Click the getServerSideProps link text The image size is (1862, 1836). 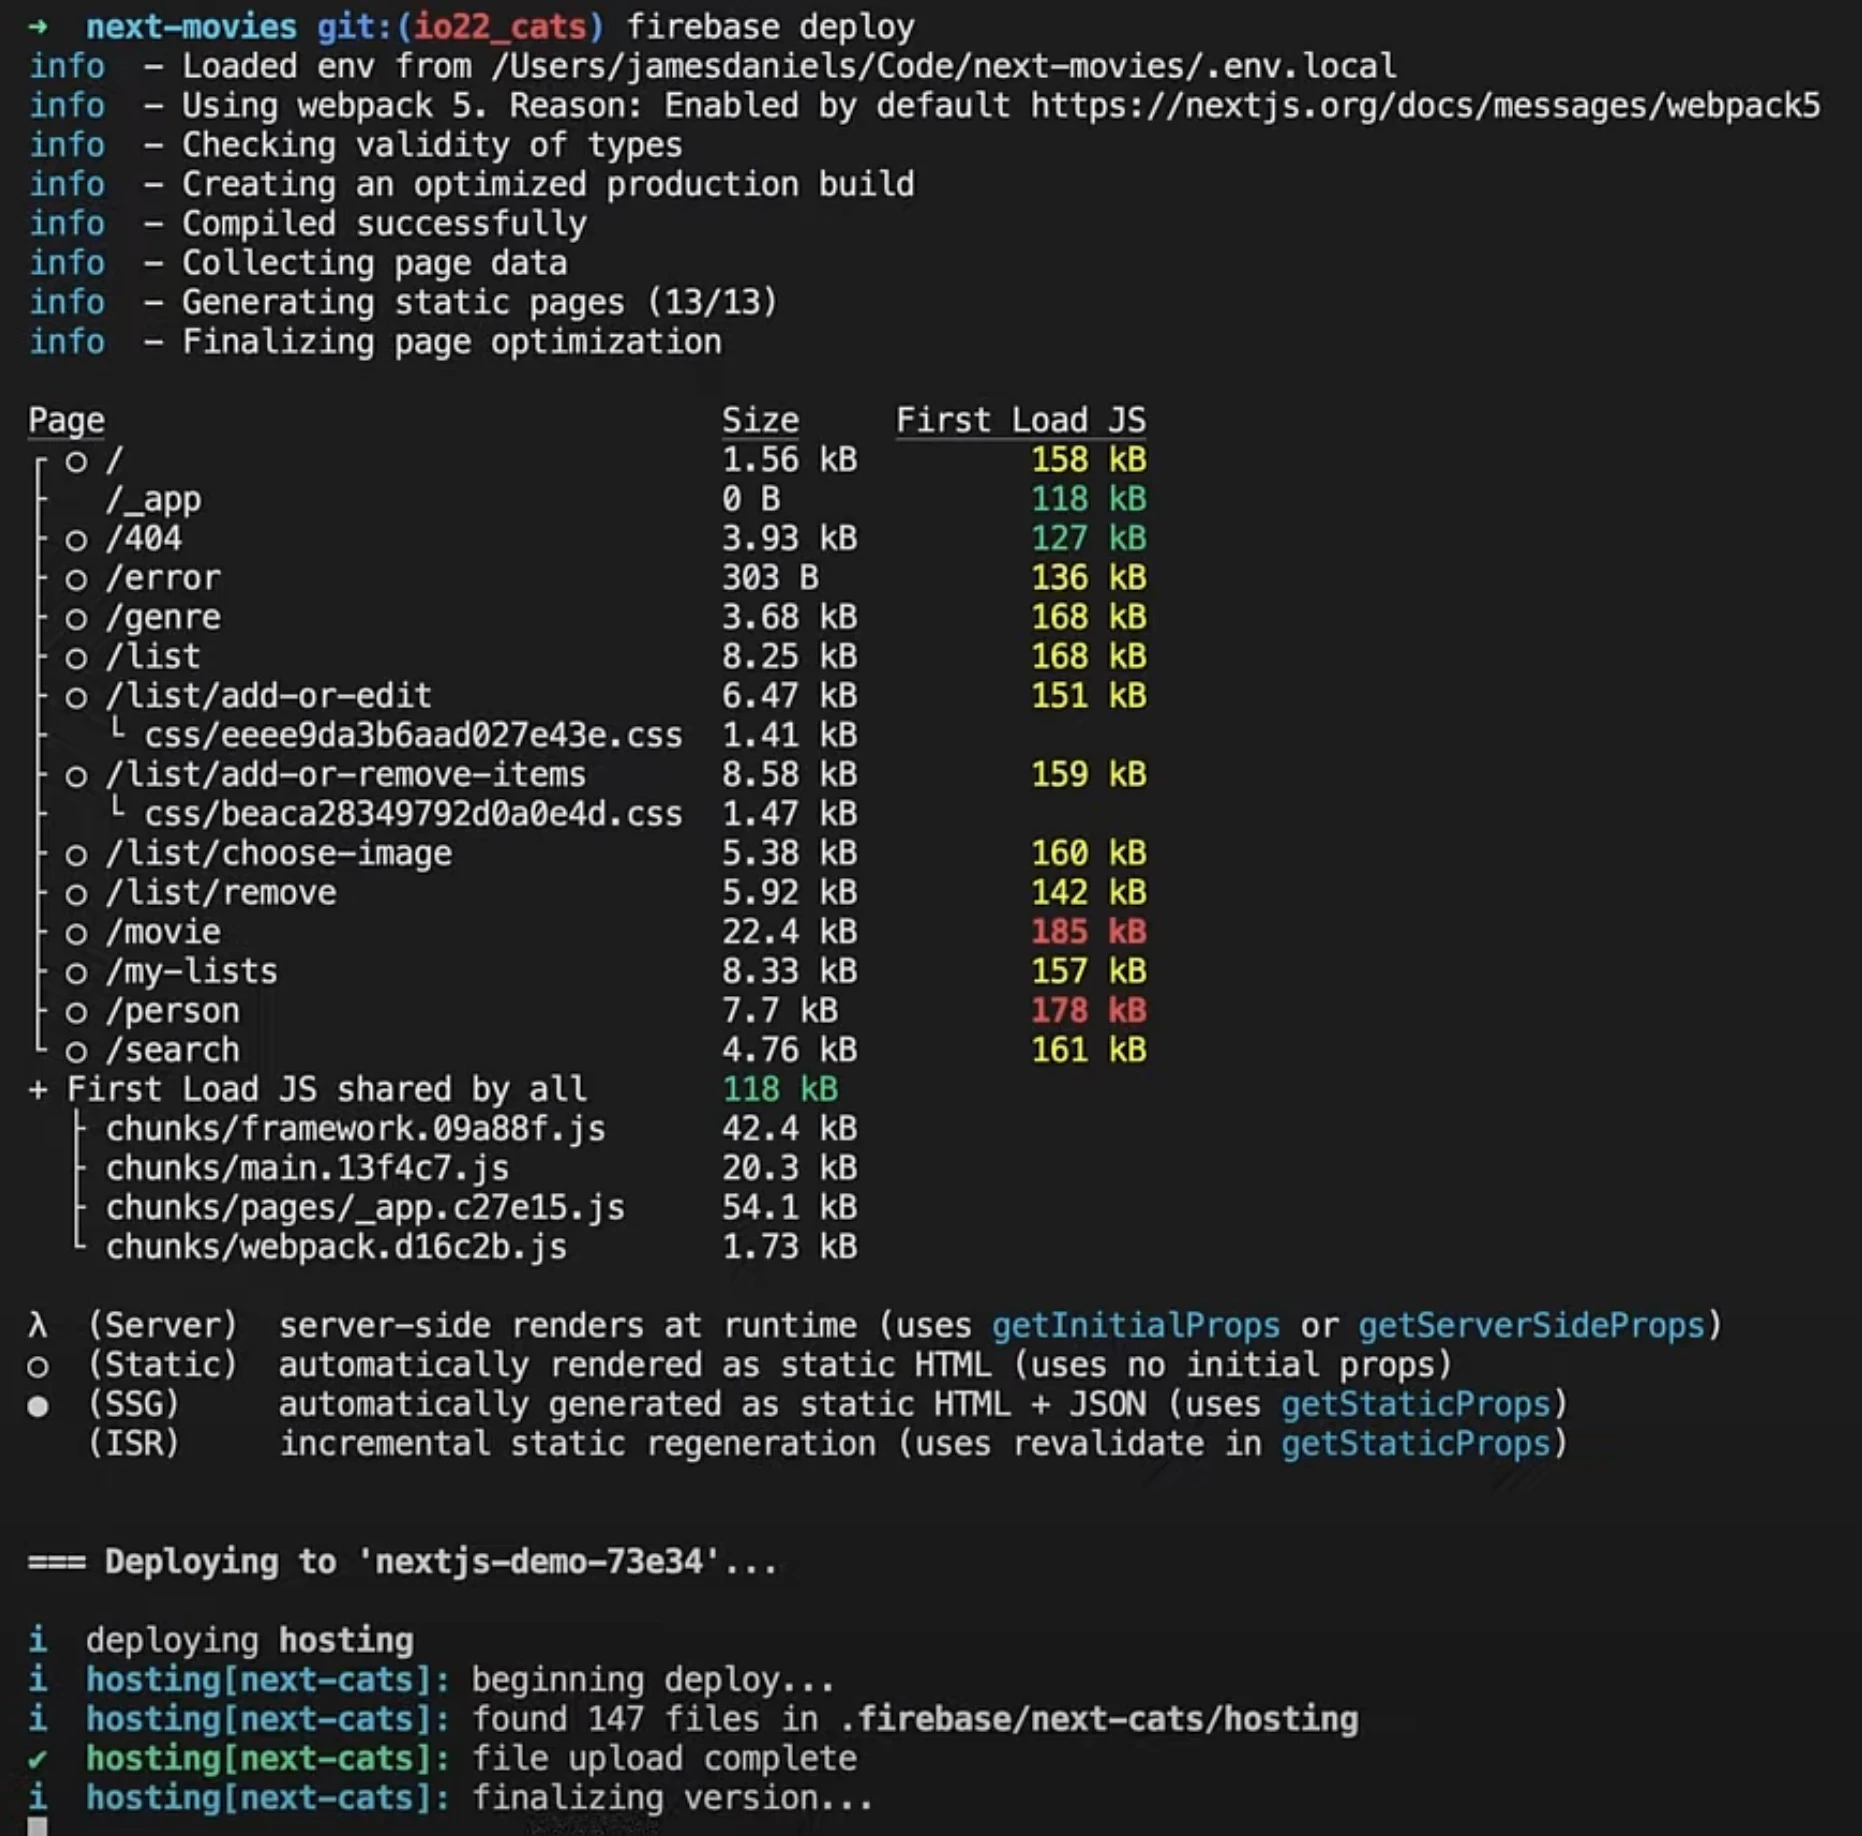tap(1531, 1325)
